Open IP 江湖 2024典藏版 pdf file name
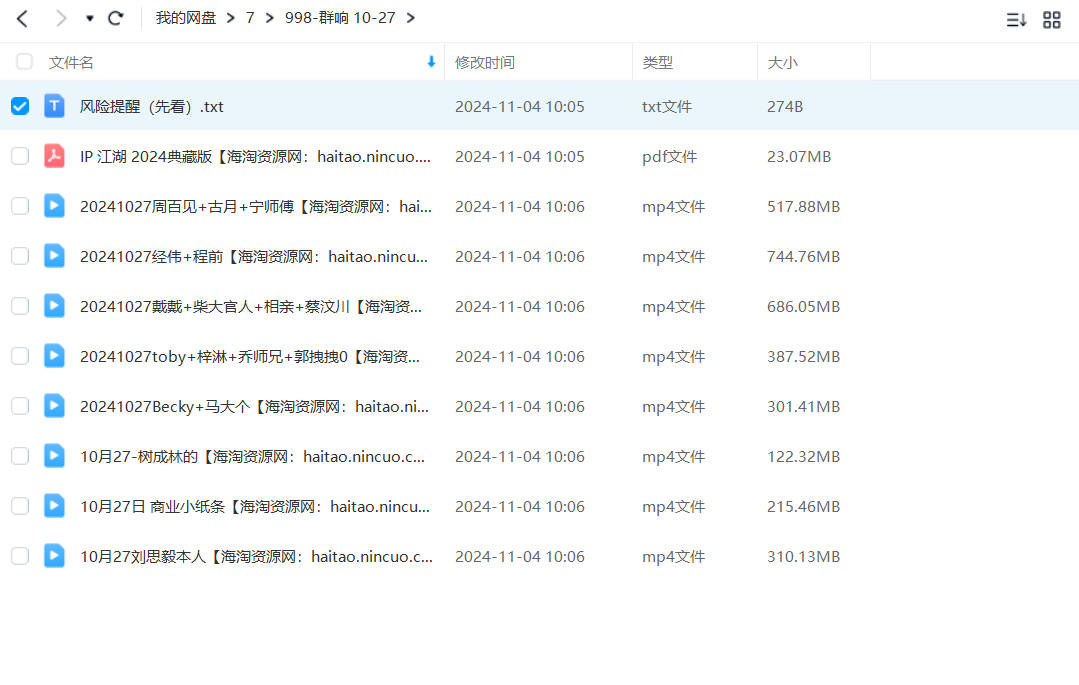1079x685 pixels. (255, 157)
